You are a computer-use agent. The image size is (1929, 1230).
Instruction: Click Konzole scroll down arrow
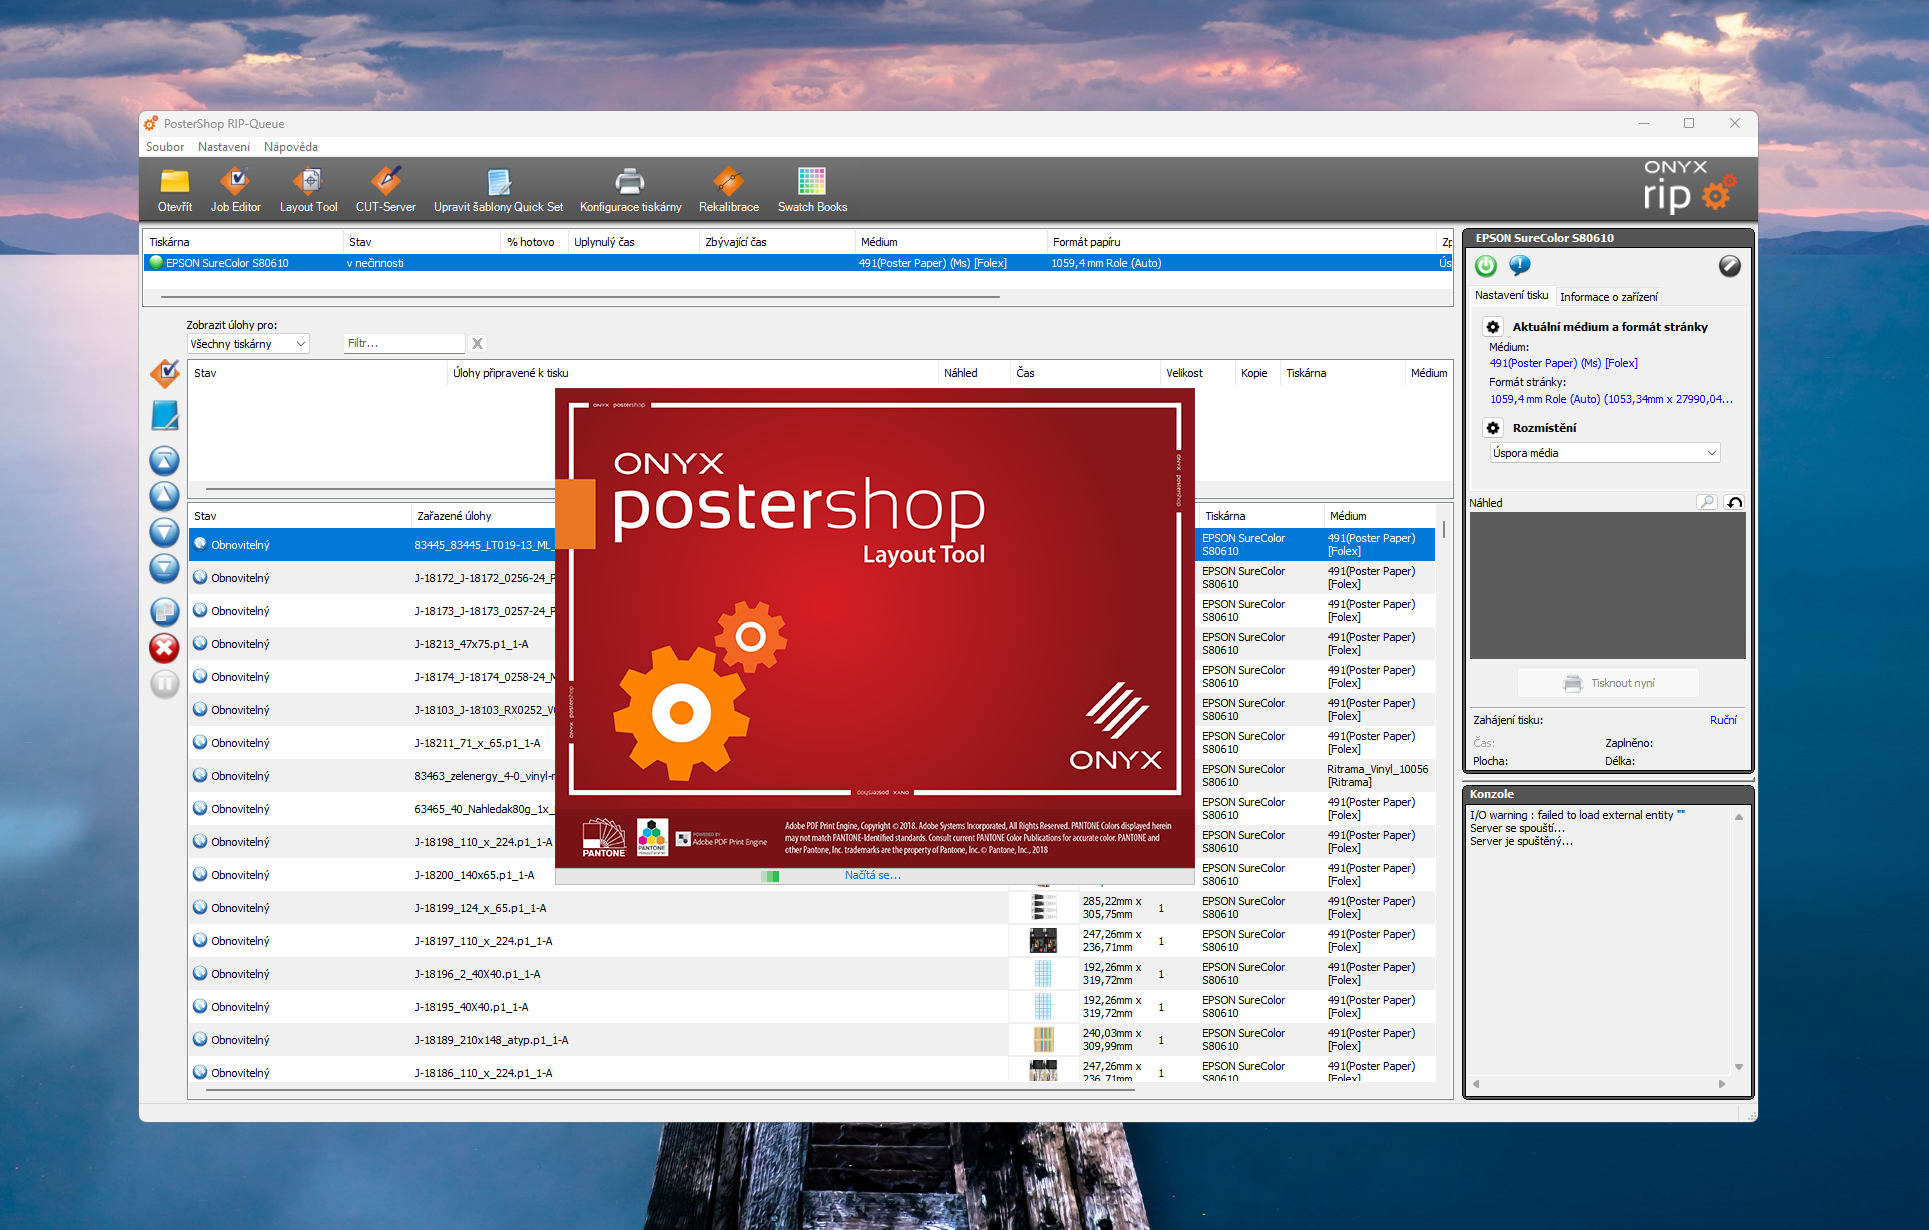[x=1739, y=1067]
